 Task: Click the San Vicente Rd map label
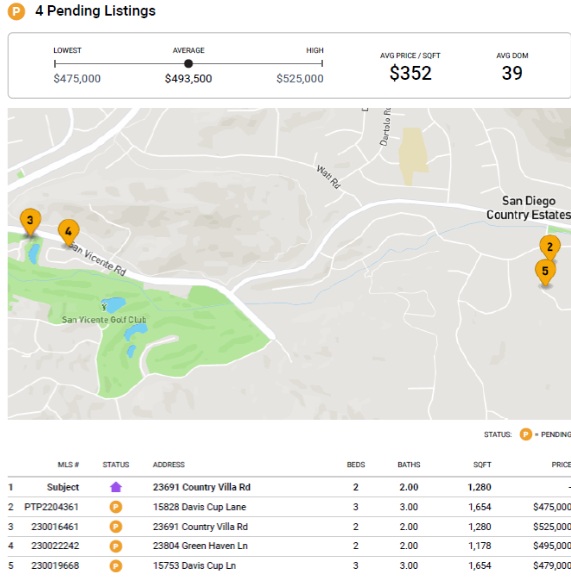click(x=98, y=258)
